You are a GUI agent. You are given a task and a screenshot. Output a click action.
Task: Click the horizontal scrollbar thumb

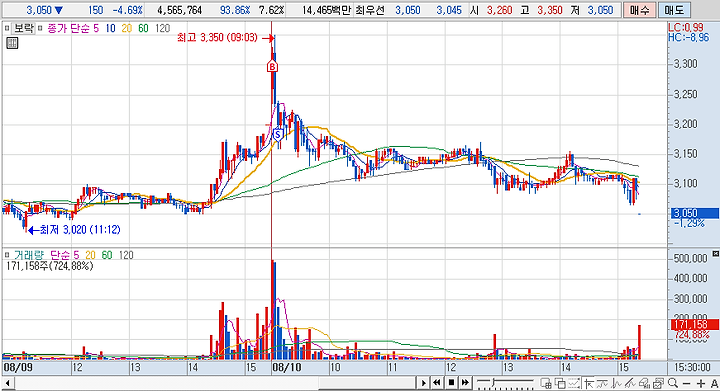click(366, 383)
